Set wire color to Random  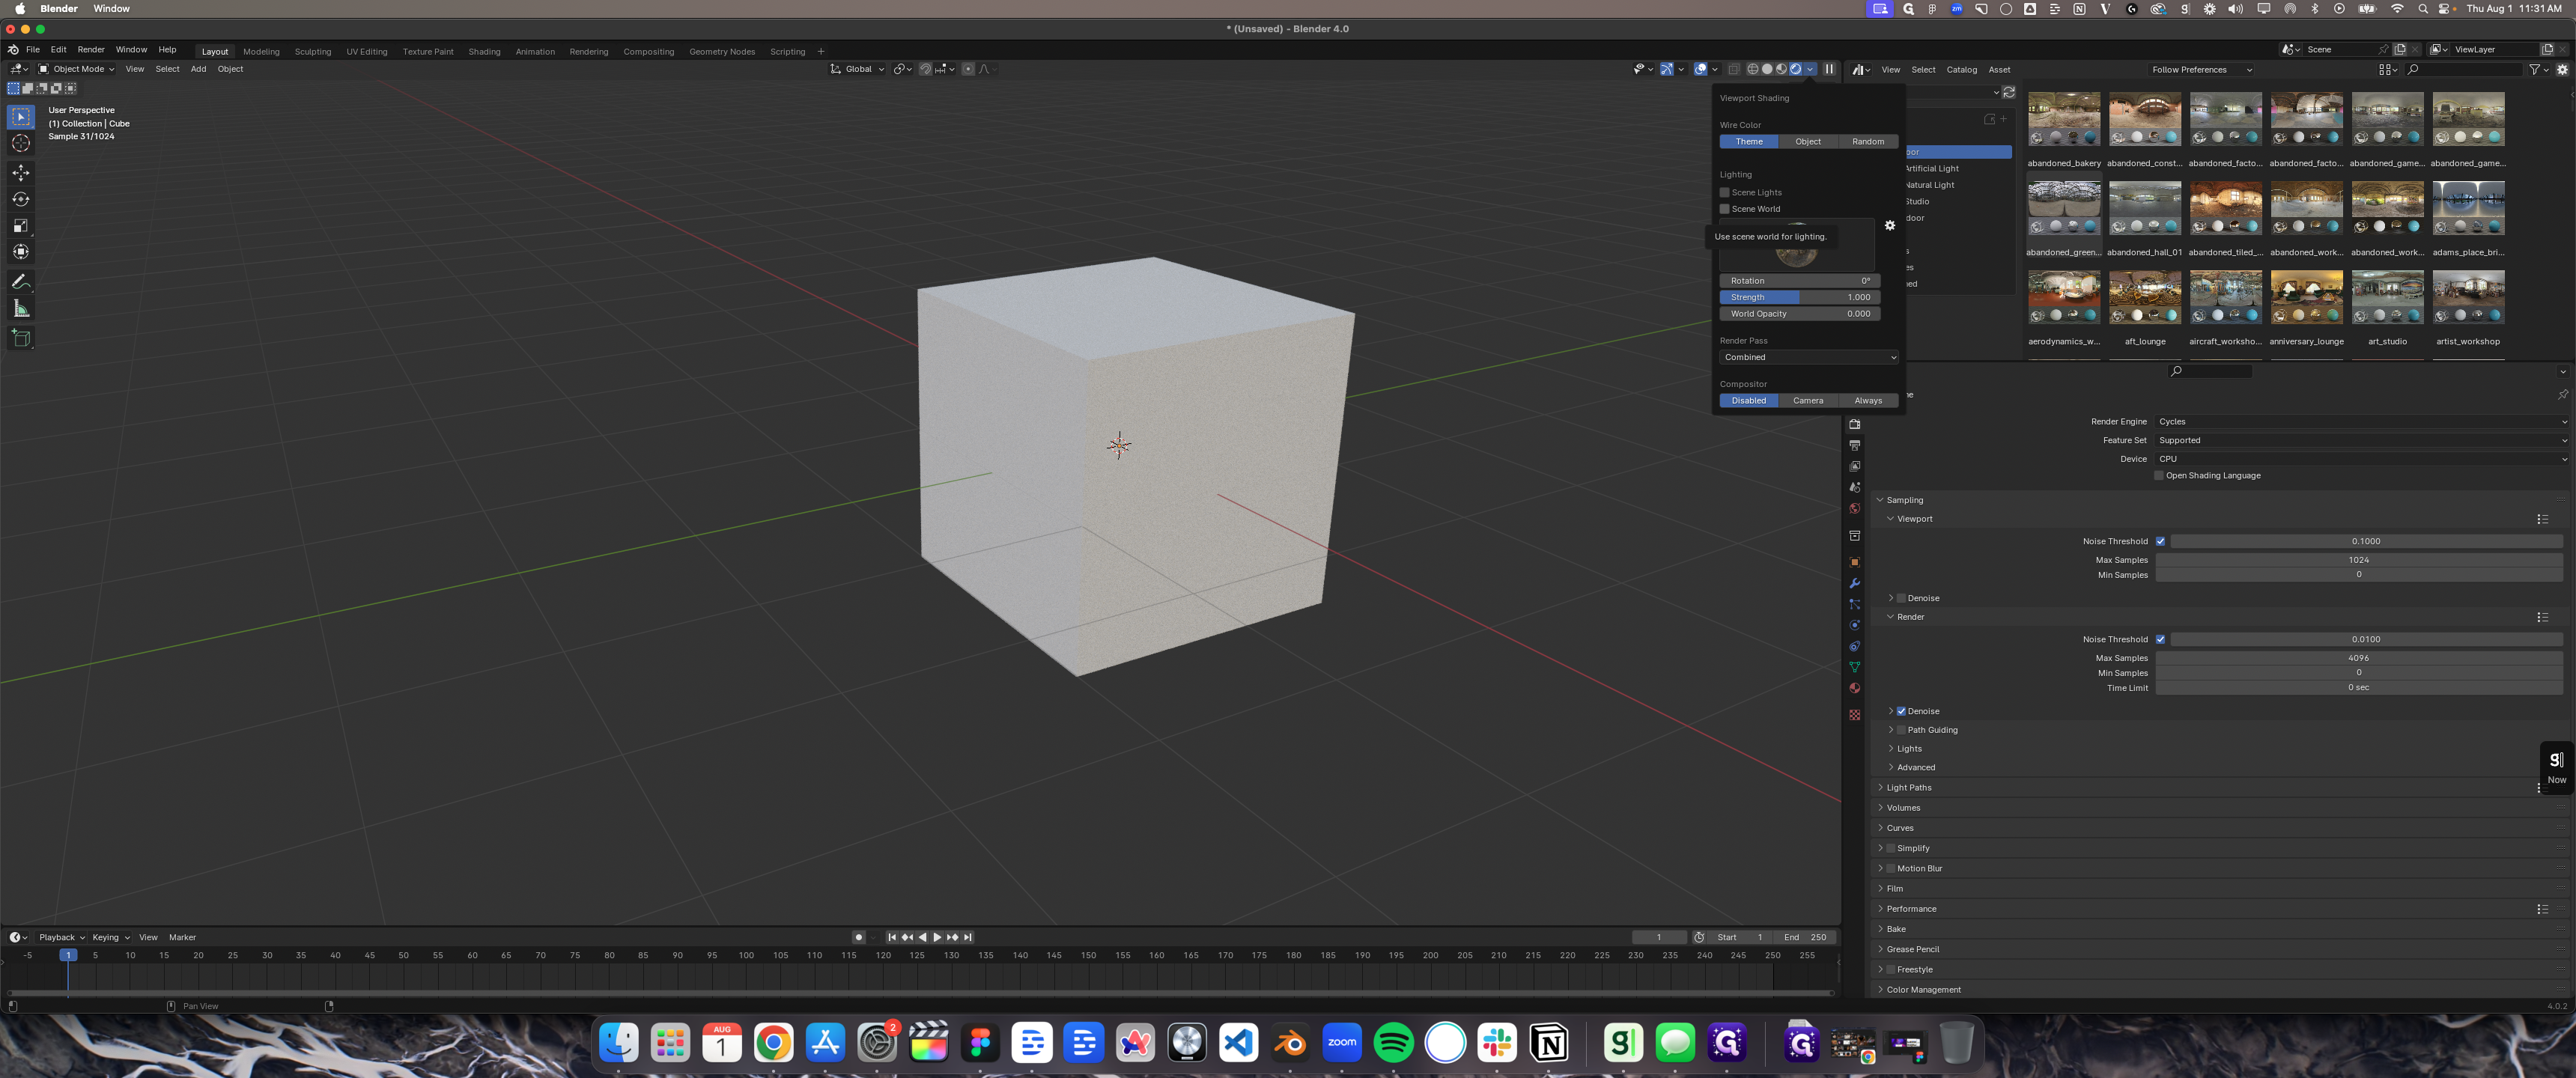1868,141
